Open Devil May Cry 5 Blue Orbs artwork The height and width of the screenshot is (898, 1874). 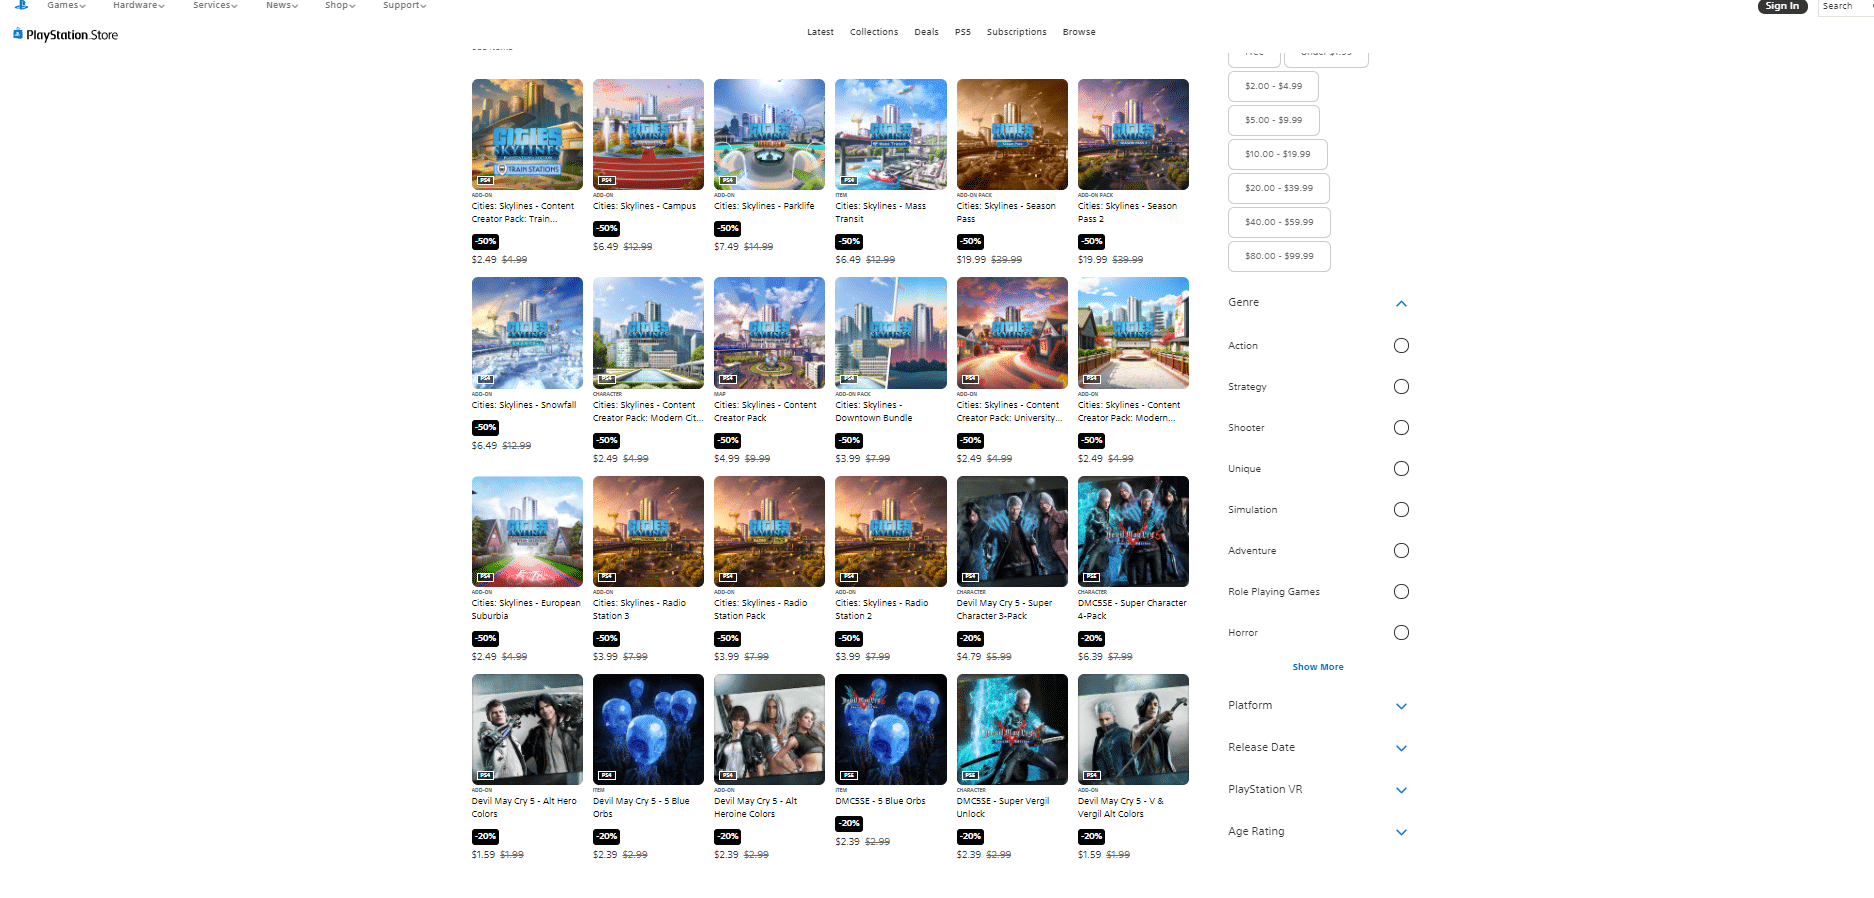pos(648,729)
